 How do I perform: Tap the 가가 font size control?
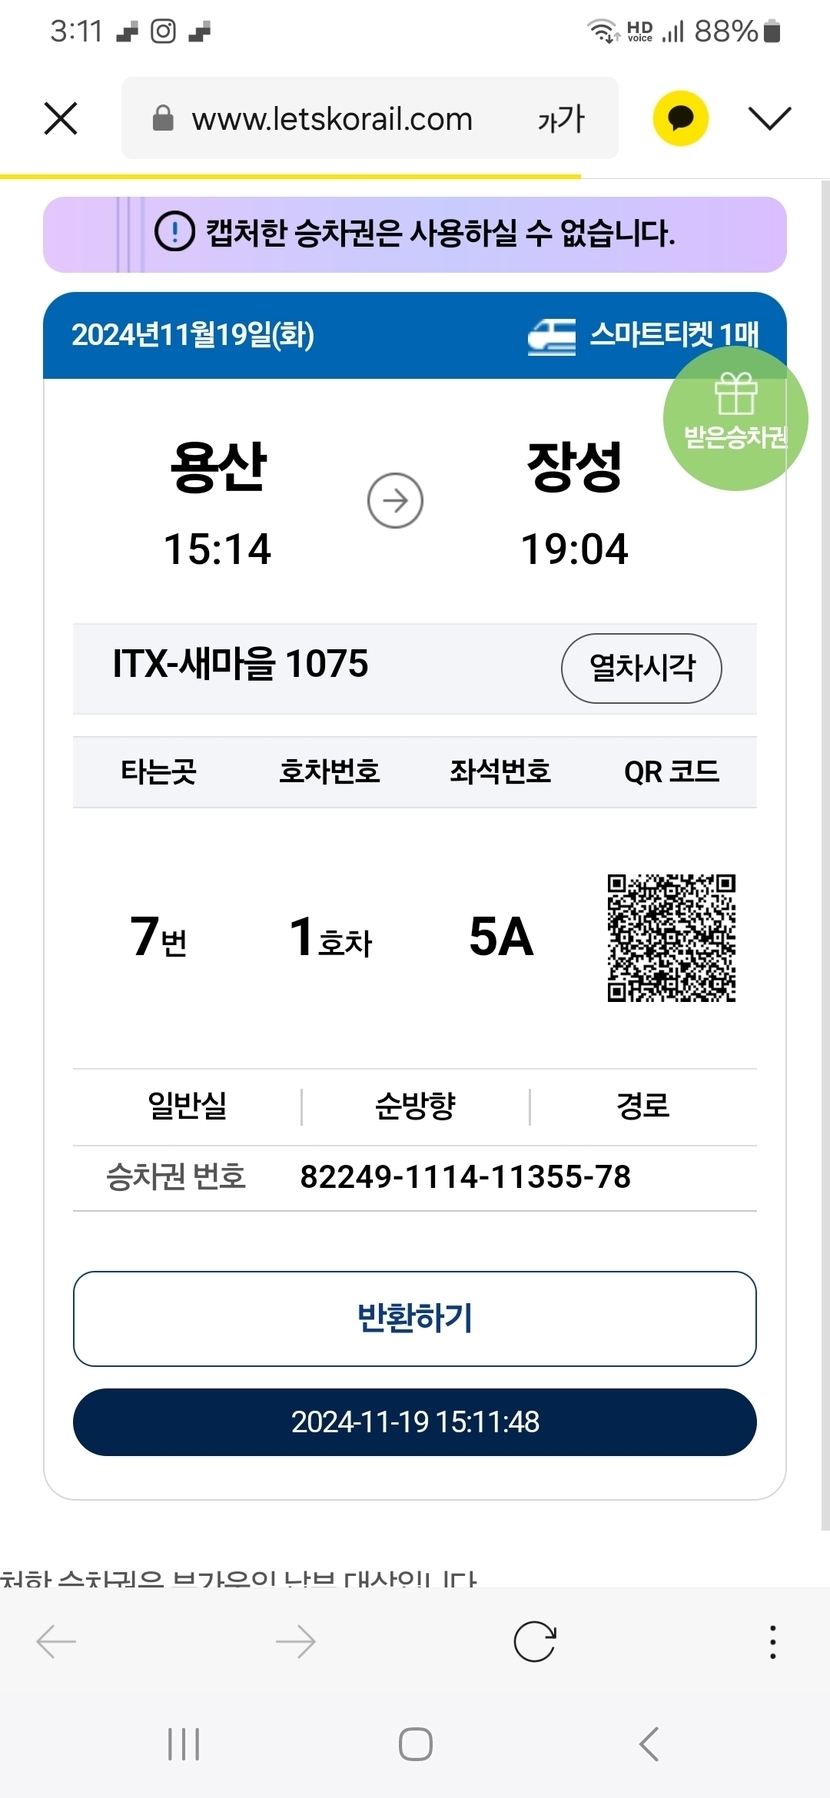(561, 119)
